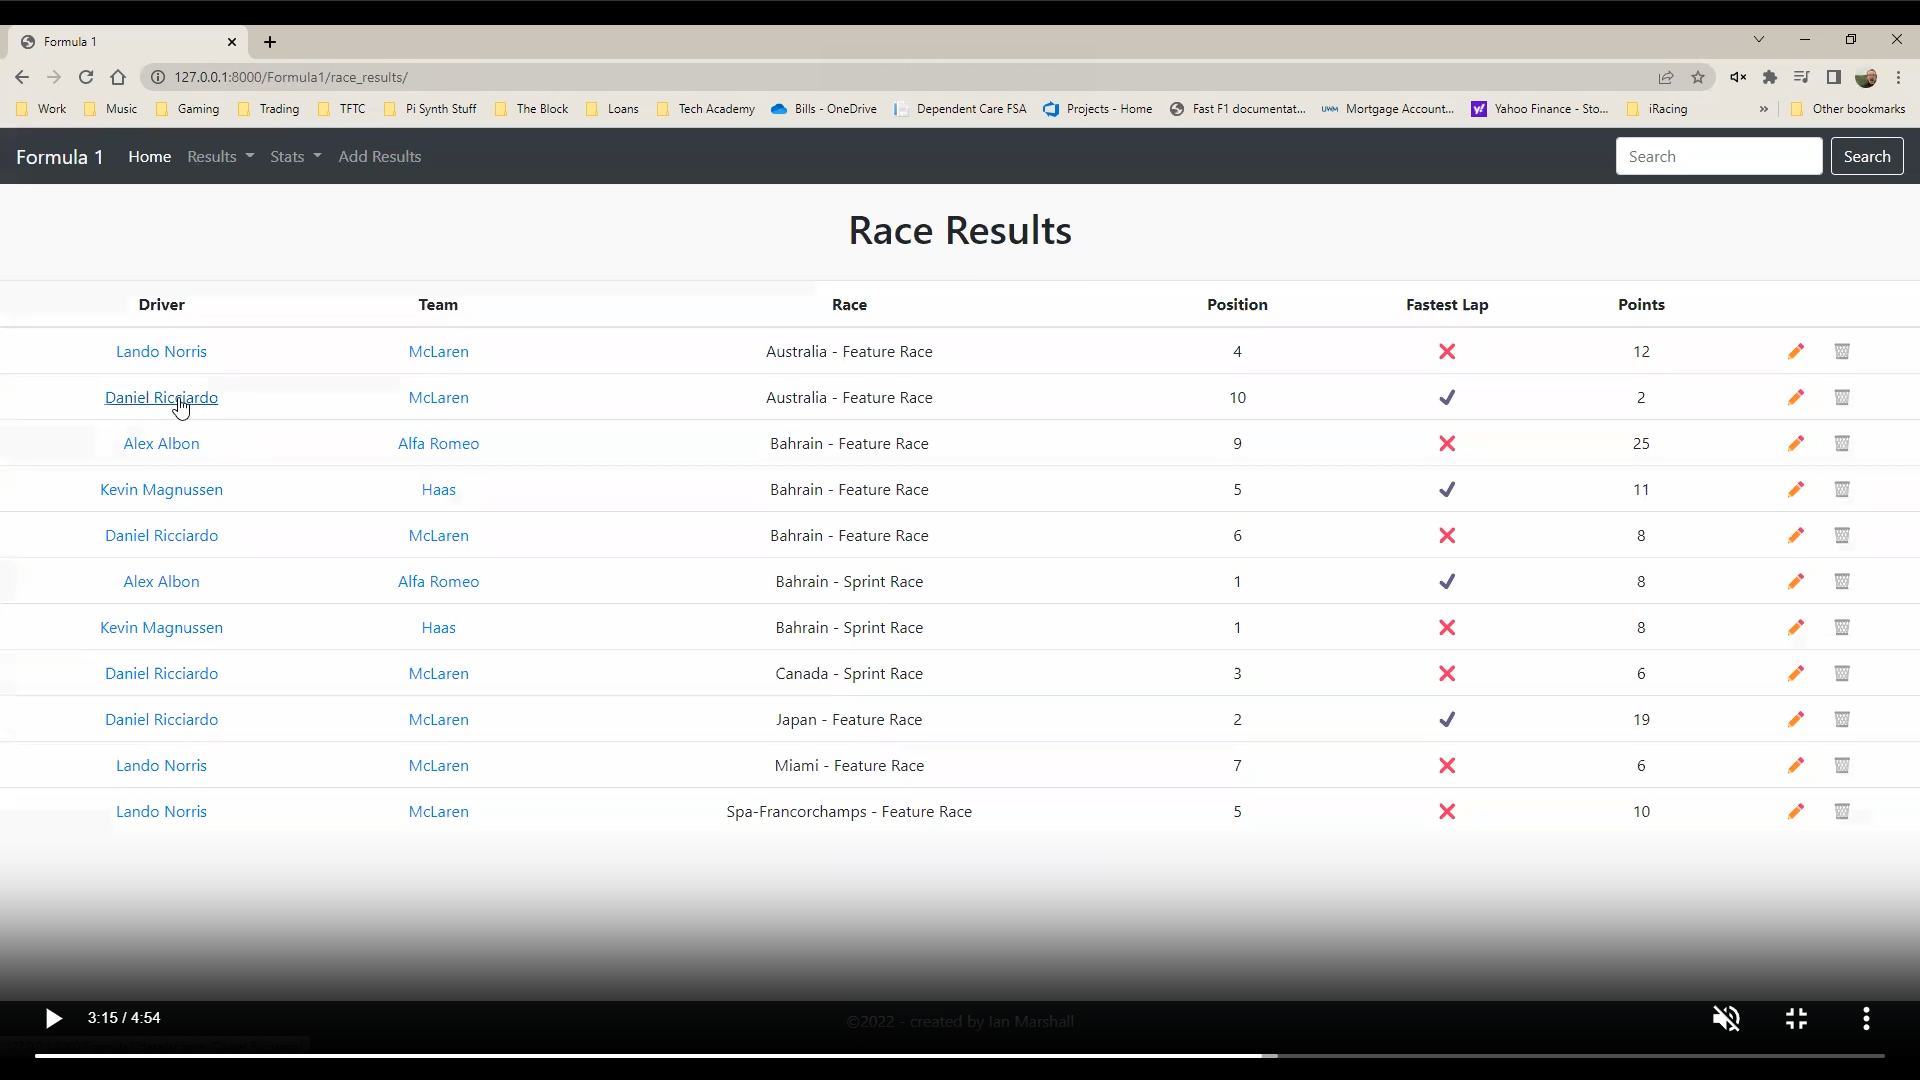1920x1080 pixels.
Task: Select the Formula 1 browser tab
Action: pos(128,42)
